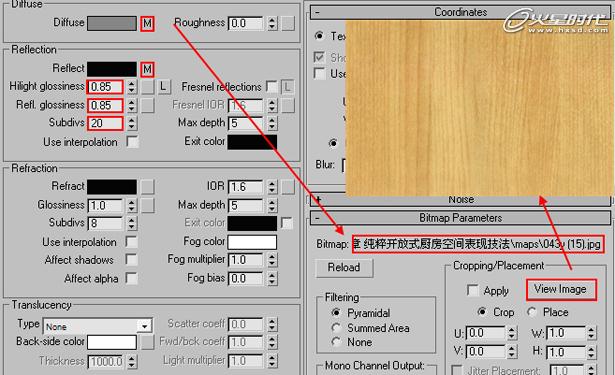Adjust the crop W value spinner
The height and width of the screenshot is (375, 615).
[591, 333]
